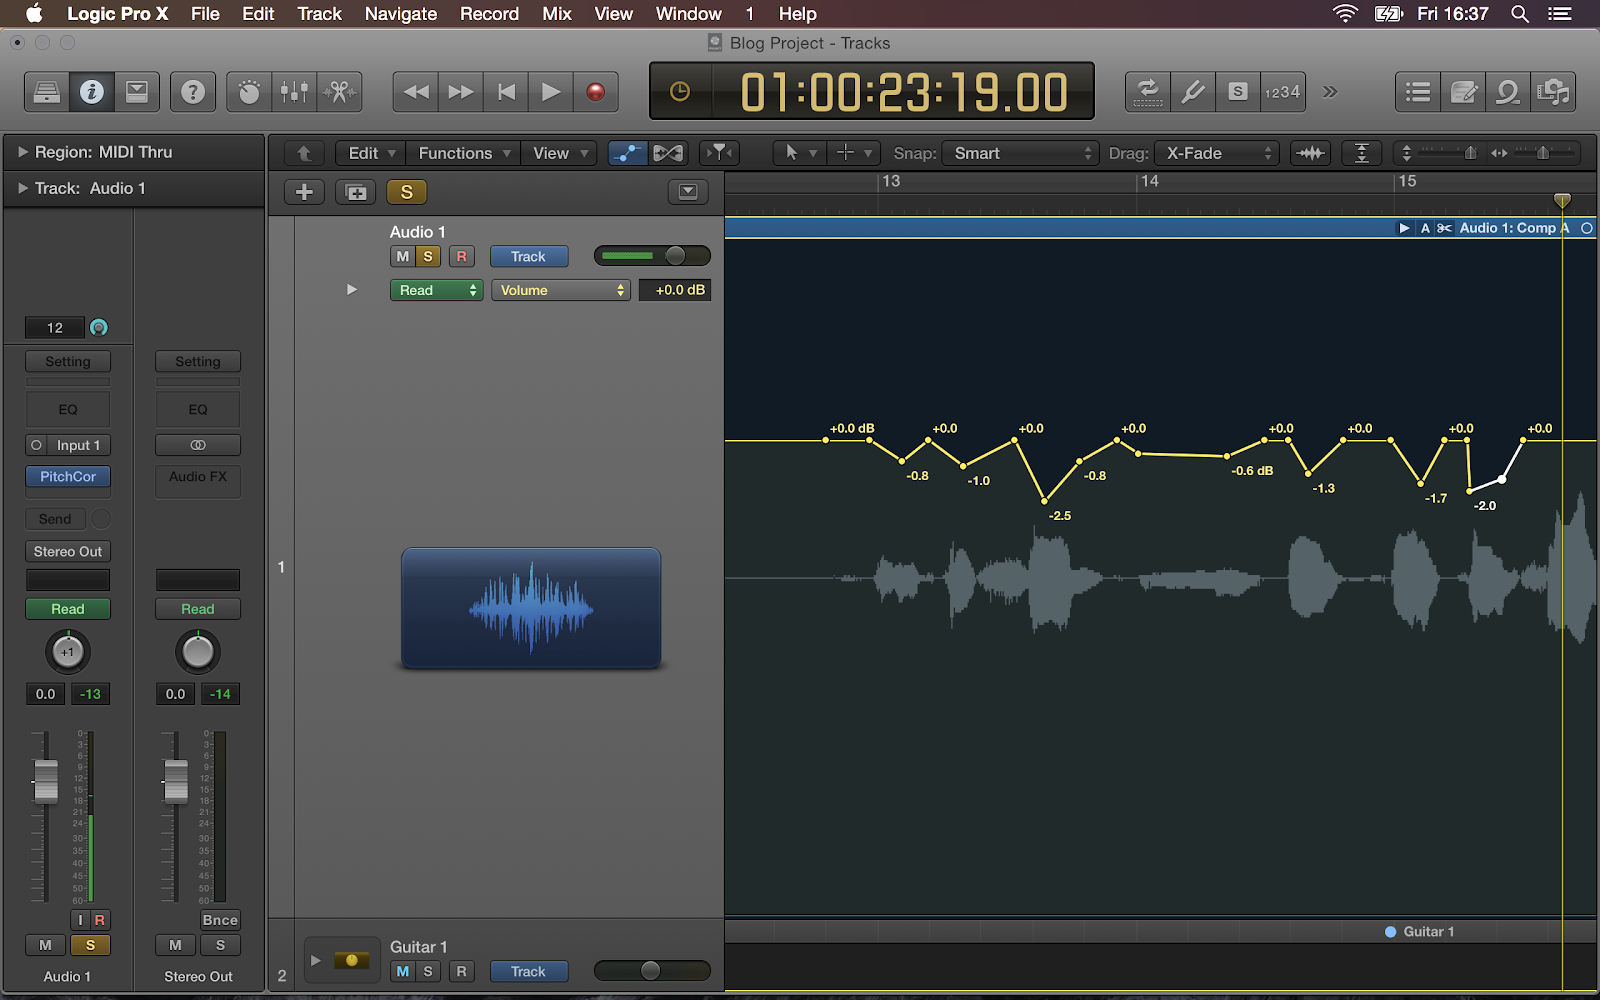The height and width of the screenshot is (1000, 1600).
Task: Open Quick Help question mark button
Action: [x=193, y=92]
